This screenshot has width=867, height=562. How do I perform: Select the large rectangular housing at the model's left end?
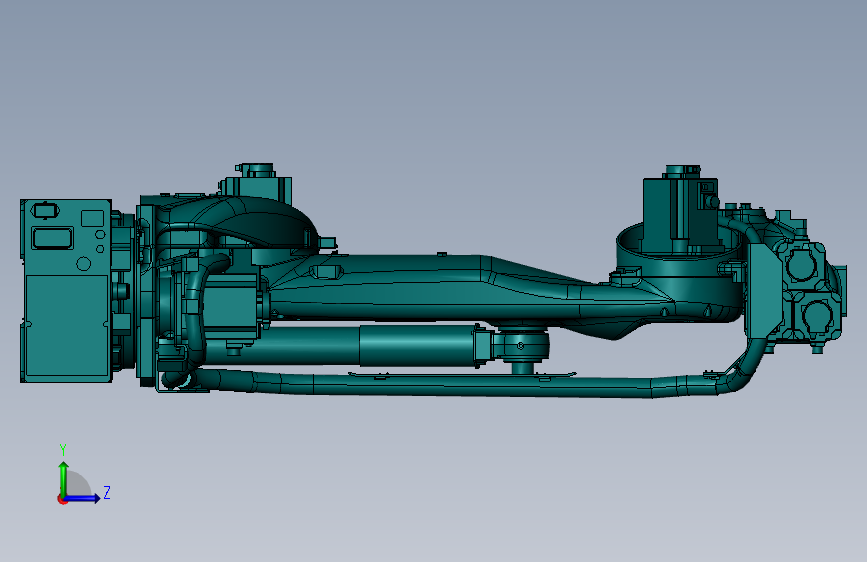point(66,291)
